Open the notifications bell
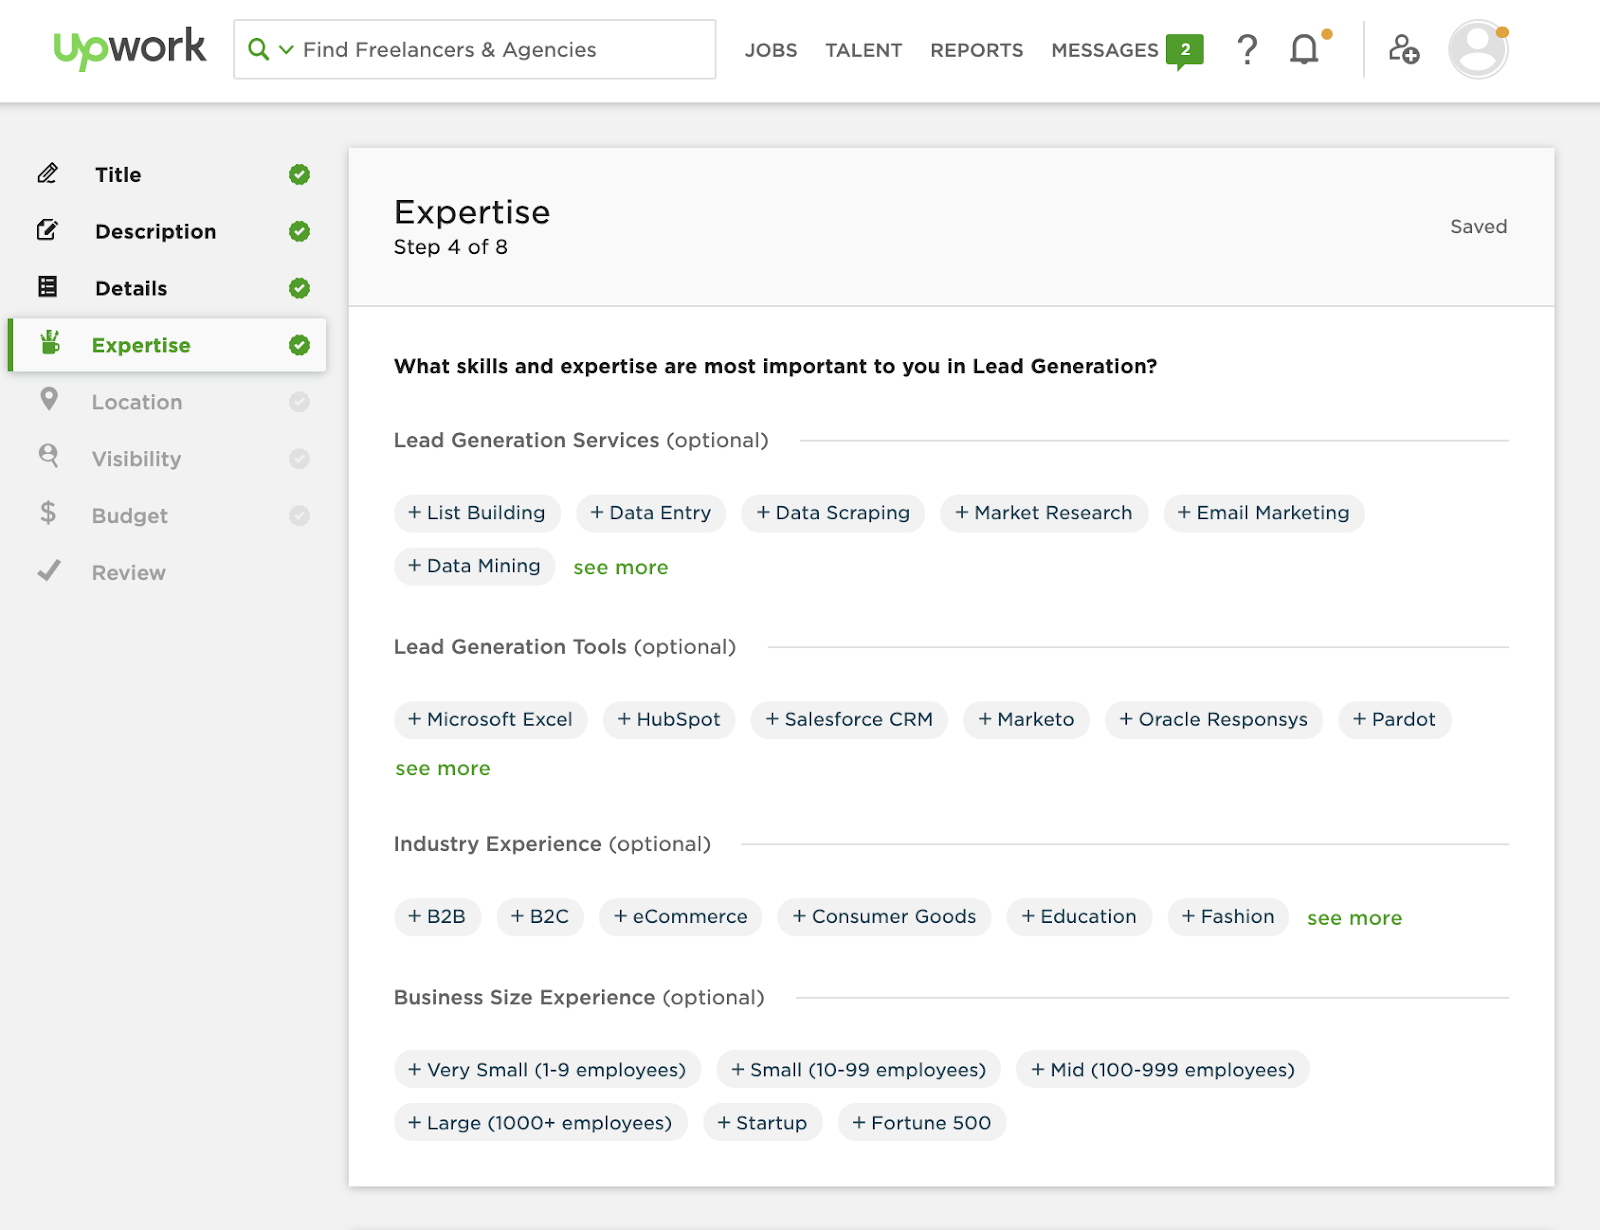 [1304, 49]
